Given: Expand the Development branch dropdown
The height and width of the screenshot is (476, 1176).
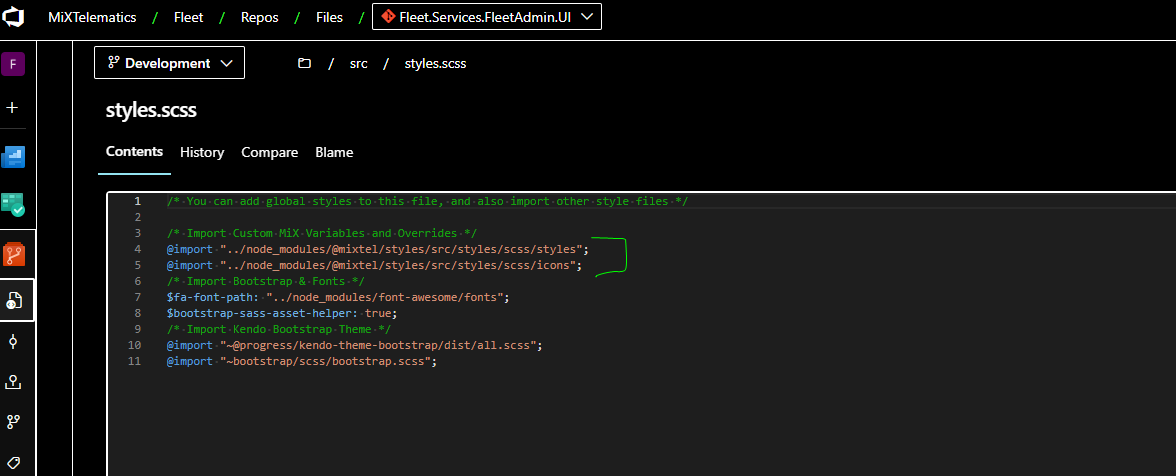Looking at the screenshot, I should coord(169,63).
